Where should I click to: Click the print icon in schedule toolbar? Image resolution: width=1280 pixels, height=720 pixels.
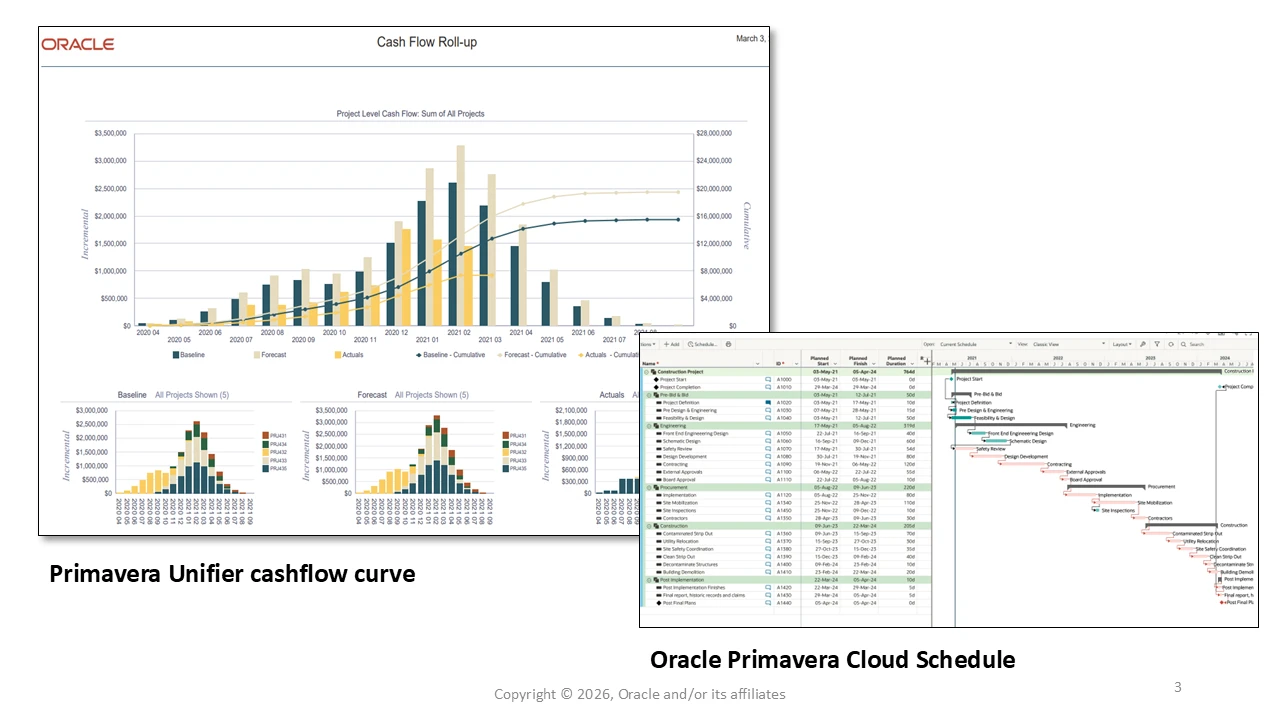point(728,344)
